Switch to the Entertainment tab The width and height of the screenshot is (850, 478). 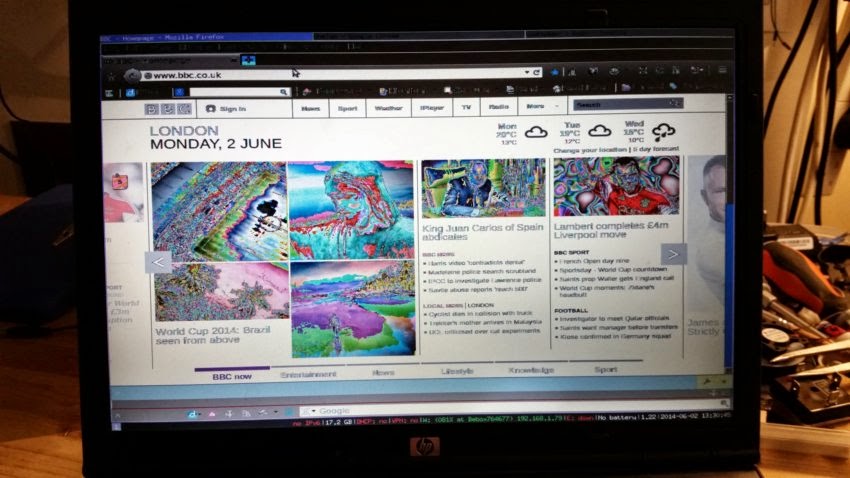click(x=308, y=374)
